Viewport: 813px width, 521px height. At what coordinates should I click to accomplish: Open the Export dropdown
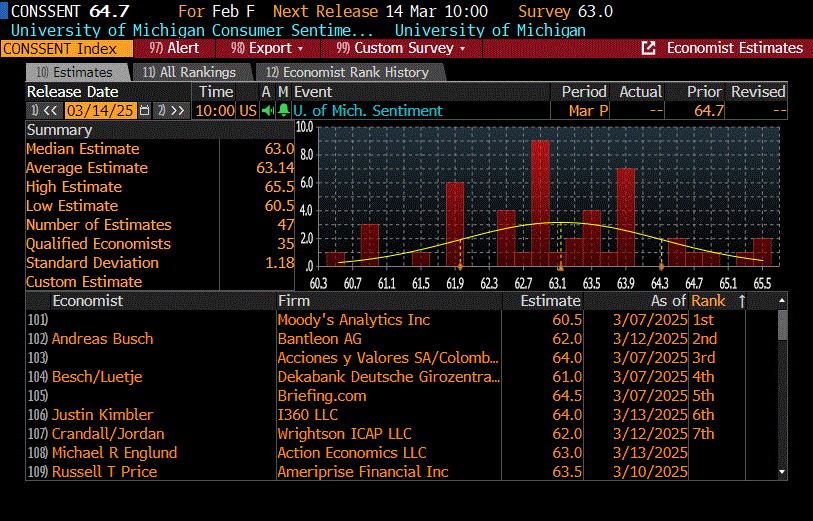[268, 48]
